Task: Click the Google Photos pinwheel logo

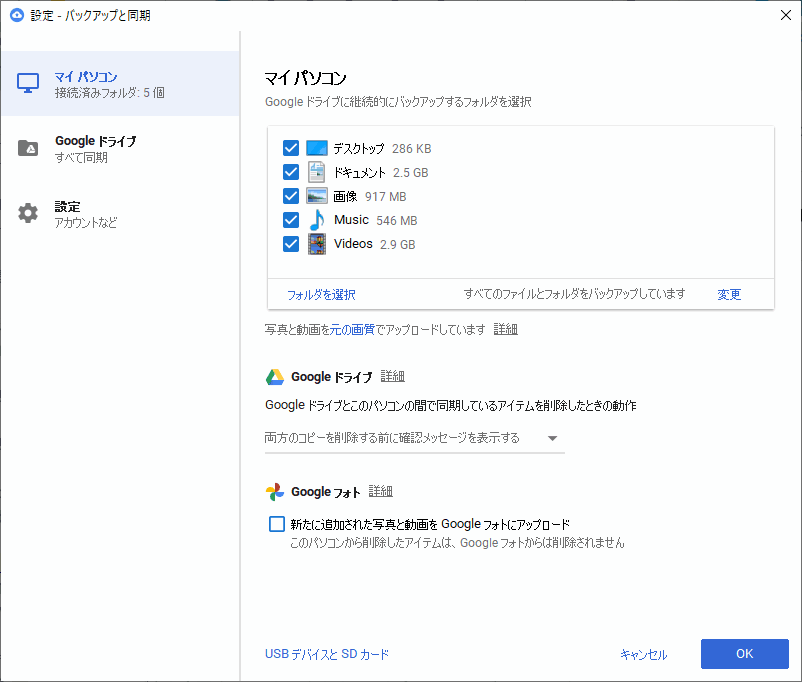Action: 275,492
